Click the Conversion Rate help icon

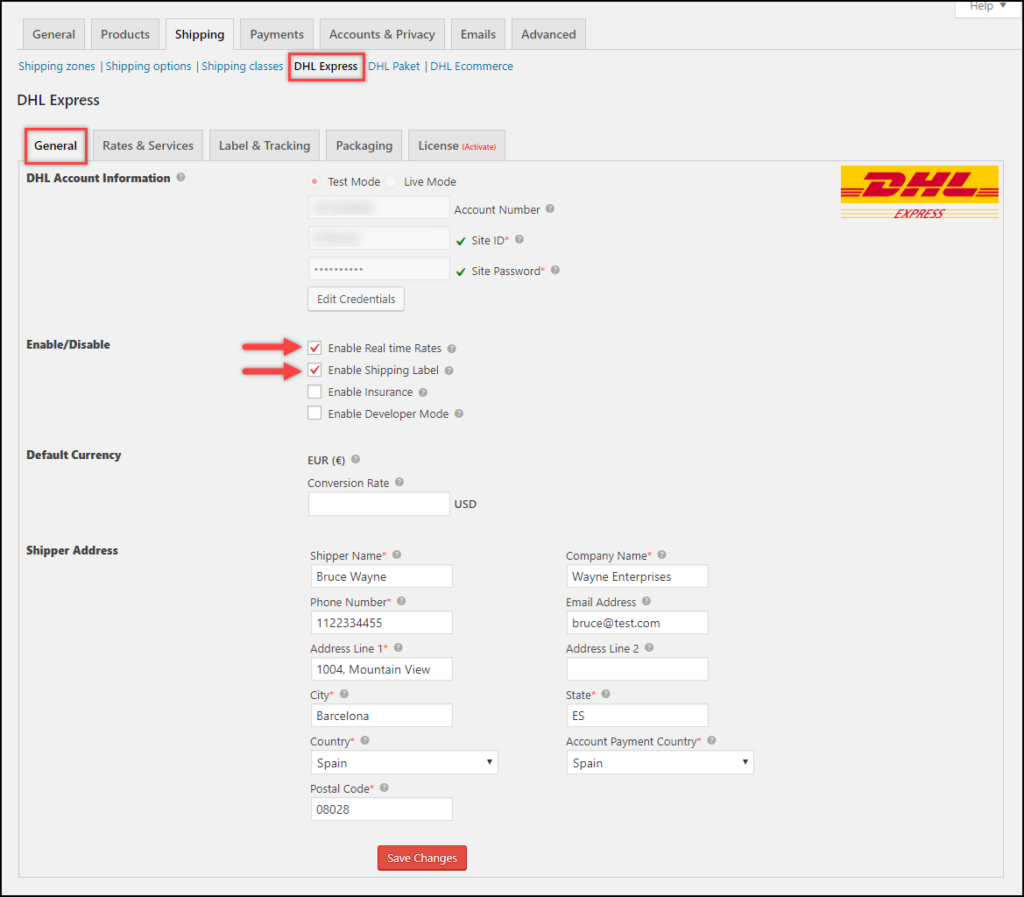[399, 483]
